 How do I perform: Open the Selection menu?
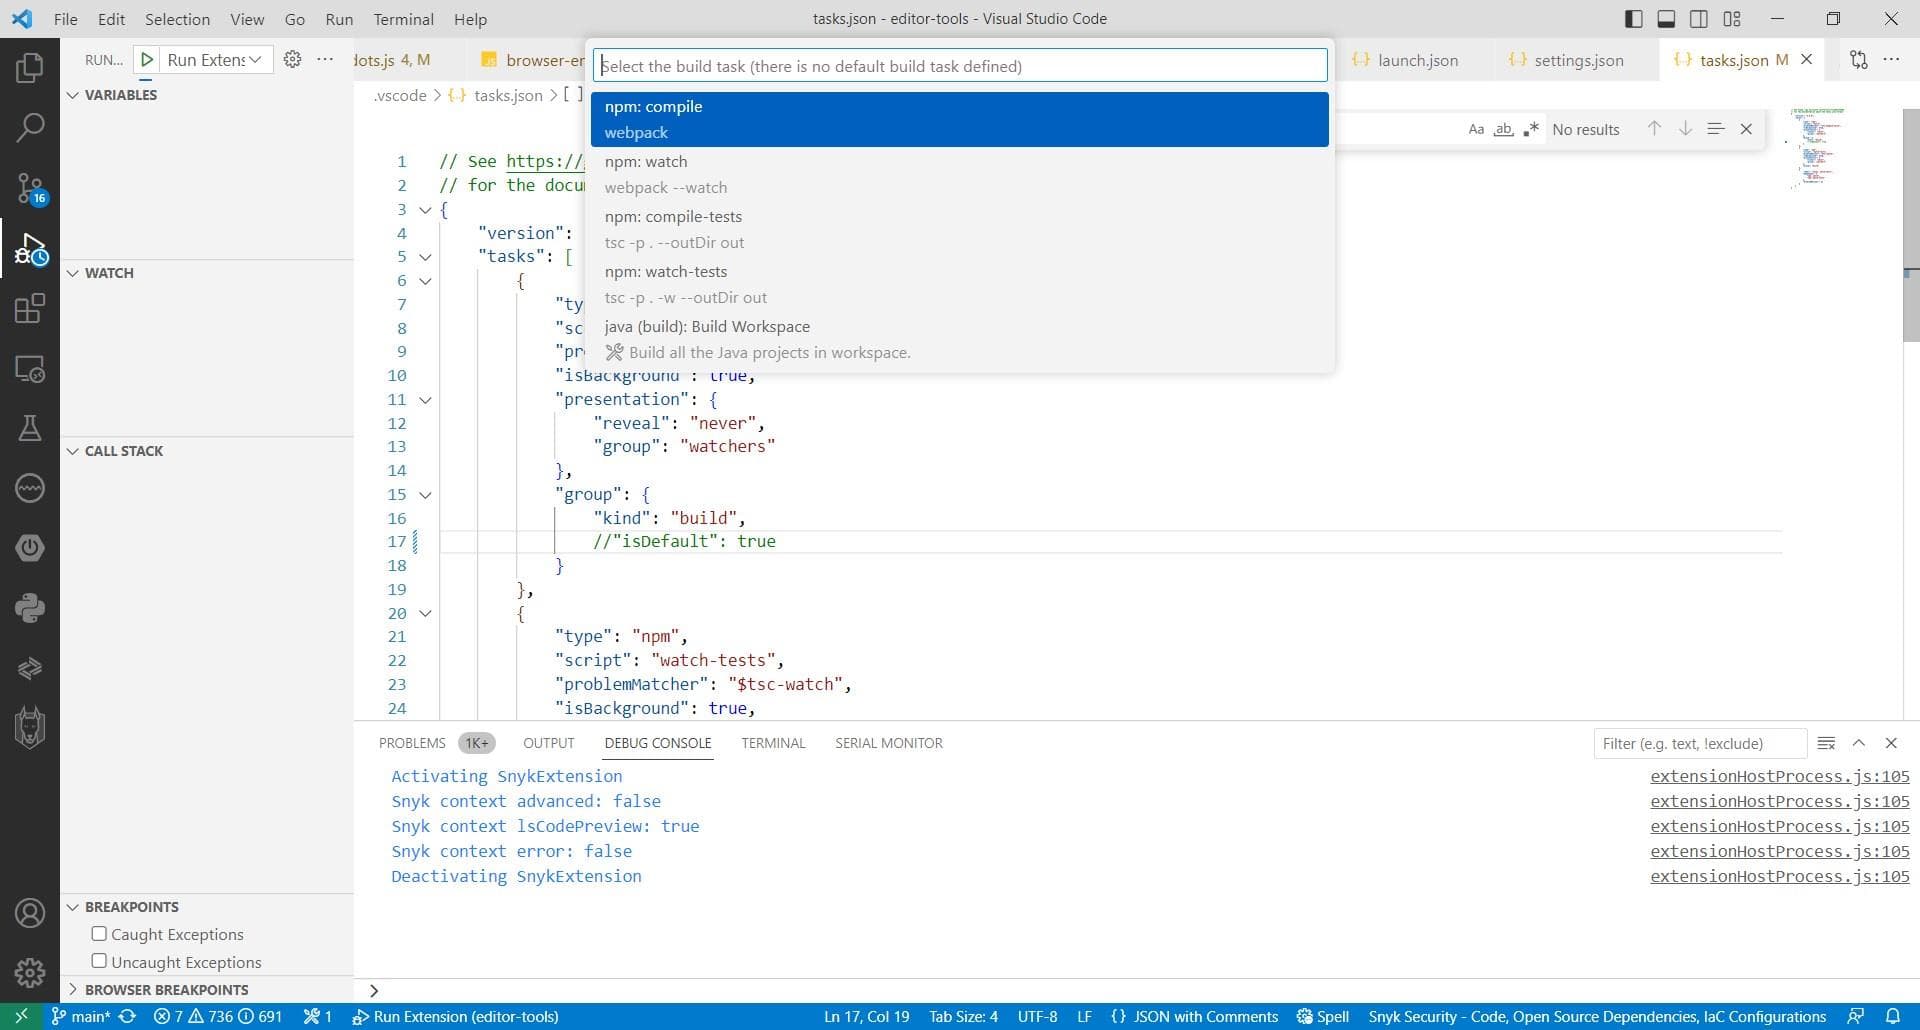pyautogui.click(x=177, y=19)
